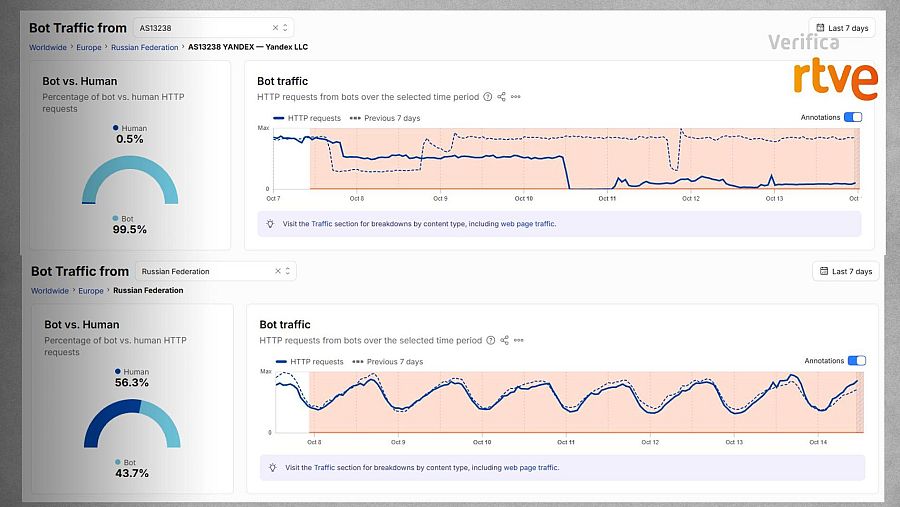Click the Russian Federation input field
This screenshot has height=507, width=900.
[216, 271]
